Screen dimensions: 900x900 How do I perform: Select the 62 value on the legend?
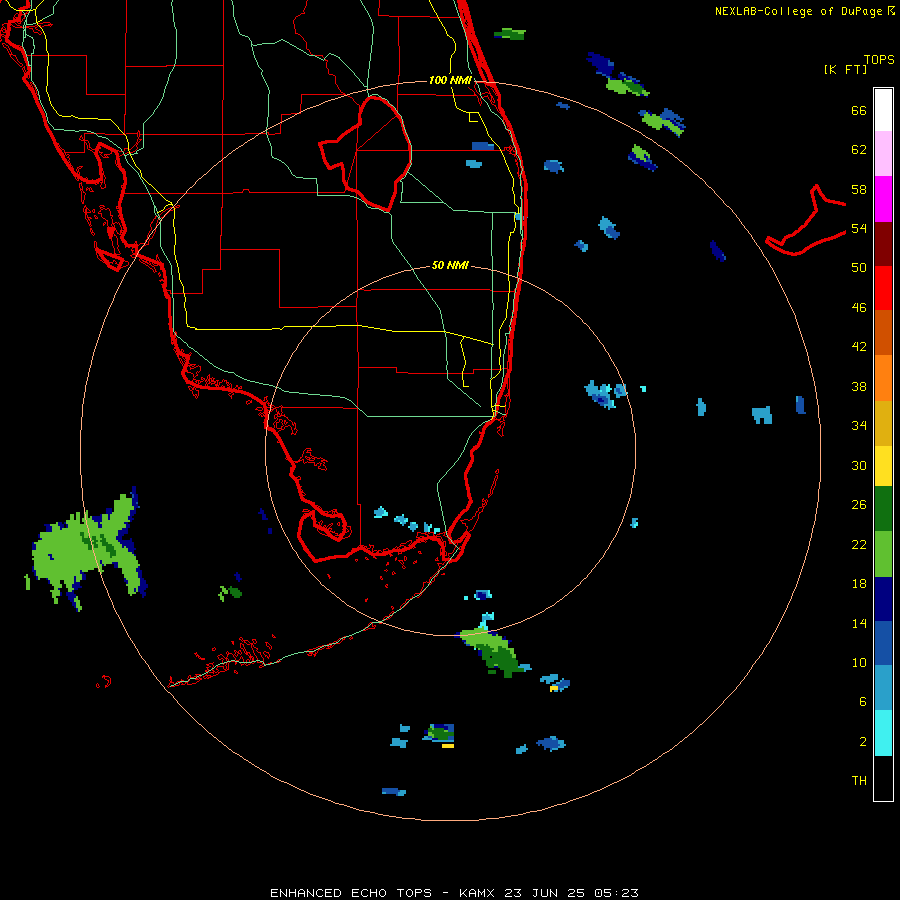pos(859,150)
